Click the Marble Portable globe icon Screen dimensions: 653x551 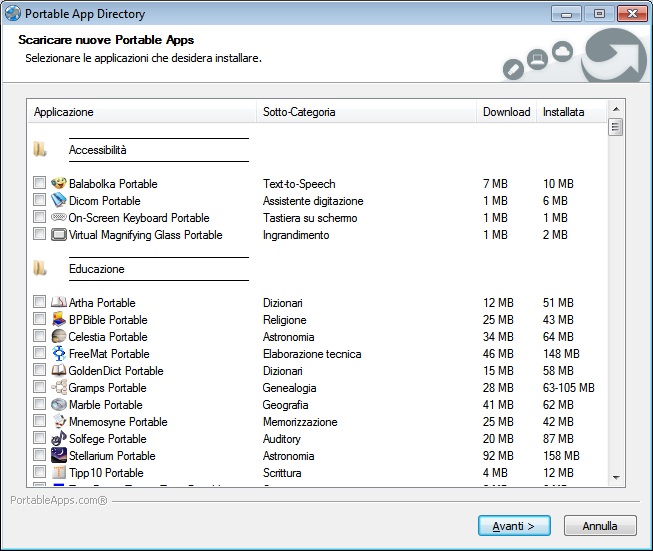click(x=59, y=404)
